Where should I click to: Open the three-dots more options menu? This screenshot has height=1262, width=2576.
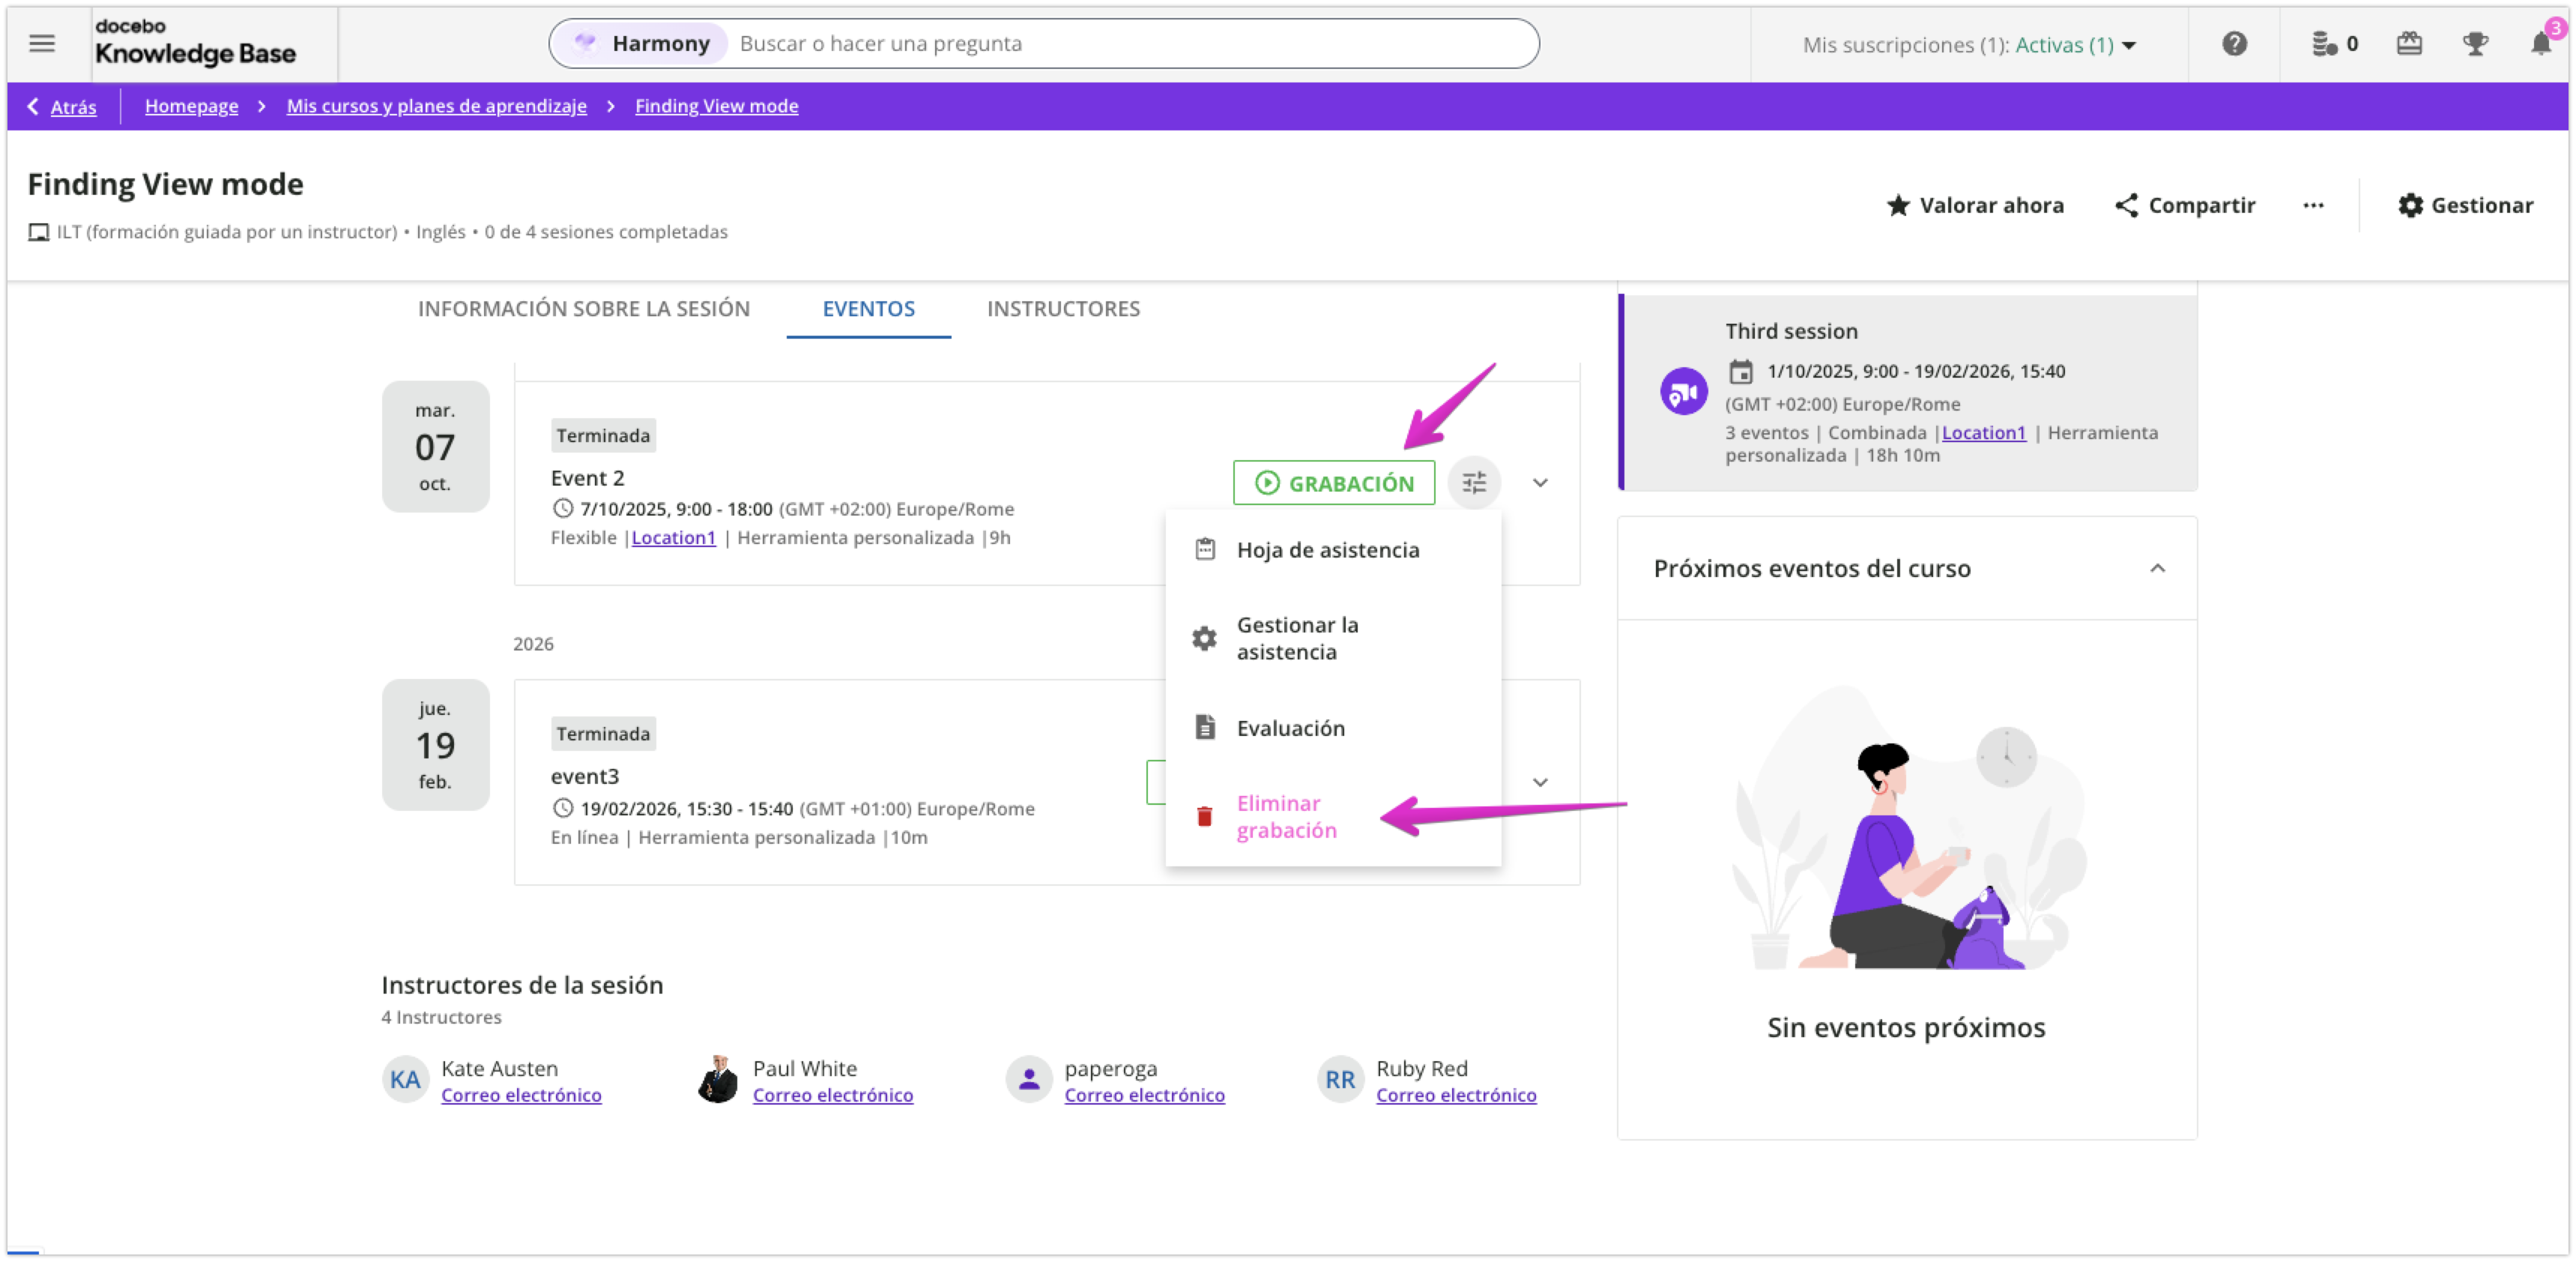[2313, 206]
